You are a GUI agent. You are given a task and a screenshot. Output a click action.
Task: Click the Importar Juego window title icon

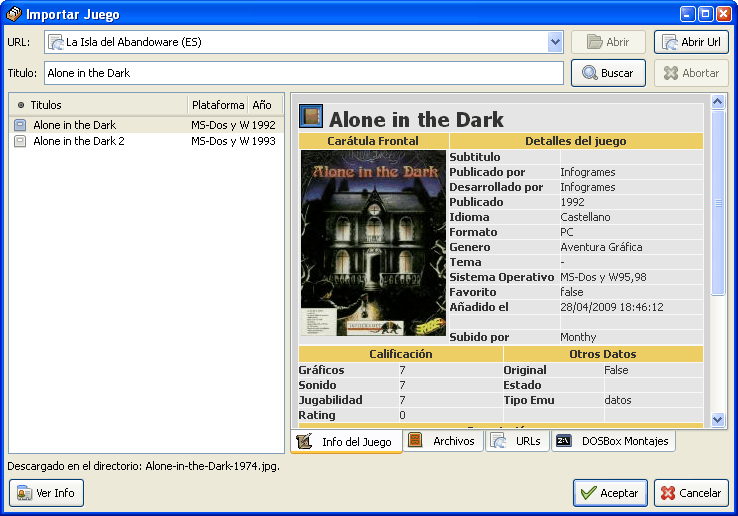[x=14, y=14]
